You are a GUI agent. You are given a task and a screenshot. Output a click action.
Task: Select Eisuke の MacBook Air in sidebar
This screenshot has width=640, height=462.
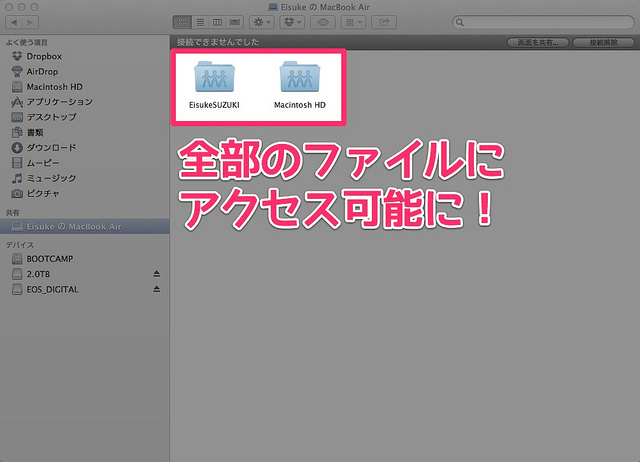(x=85, y=226)
